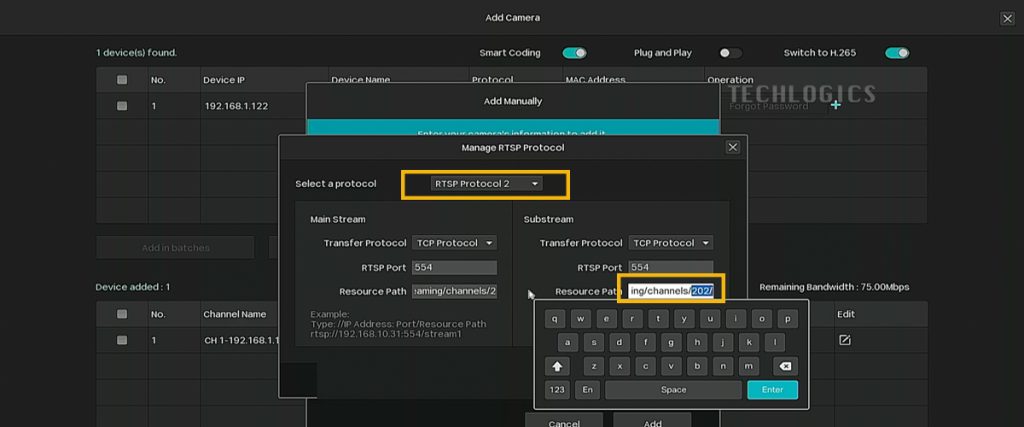Image resolution: width=1024 pixels, height=427 pixels.
Task: Click the Main Stream RTSP Port field
Action: click(x=454, y=267)
